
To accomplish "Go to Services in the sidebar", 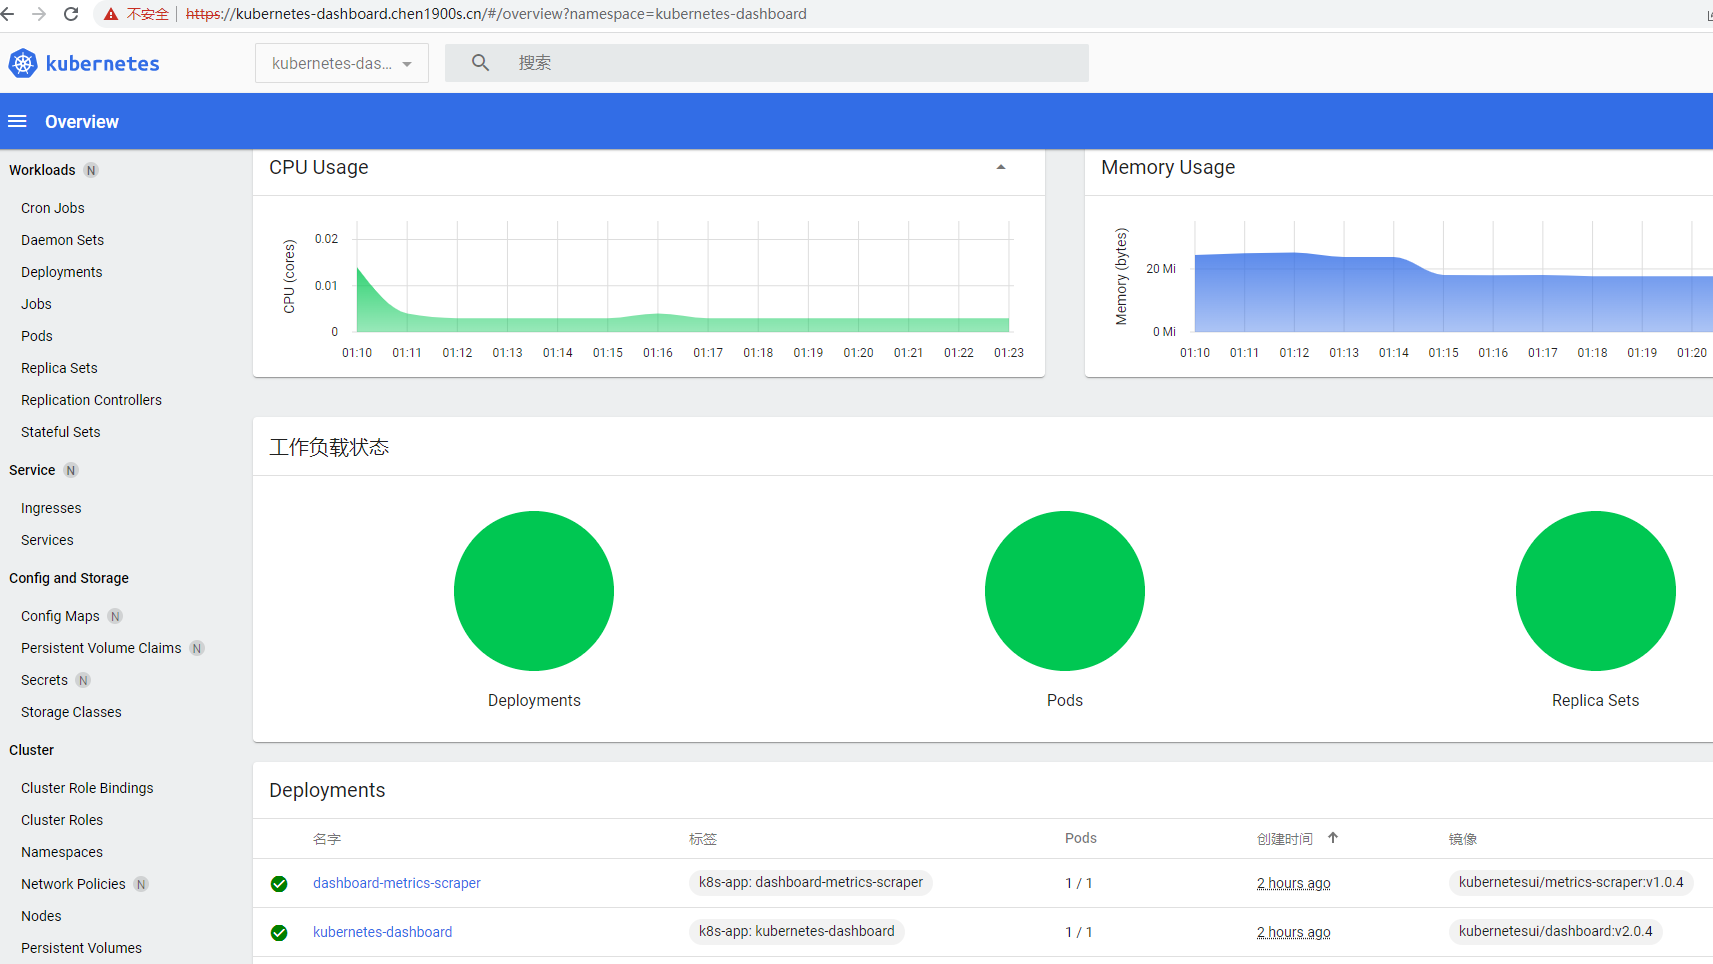I will (47, 540).
